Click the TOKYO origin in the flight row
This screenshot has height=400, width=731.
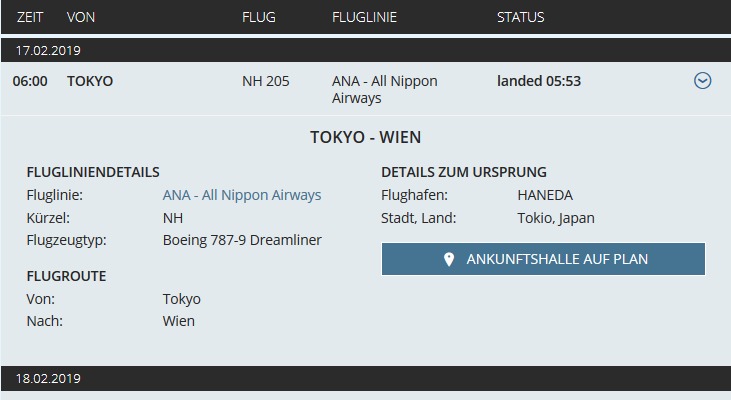pyautogui.click(x=90, y=81)
